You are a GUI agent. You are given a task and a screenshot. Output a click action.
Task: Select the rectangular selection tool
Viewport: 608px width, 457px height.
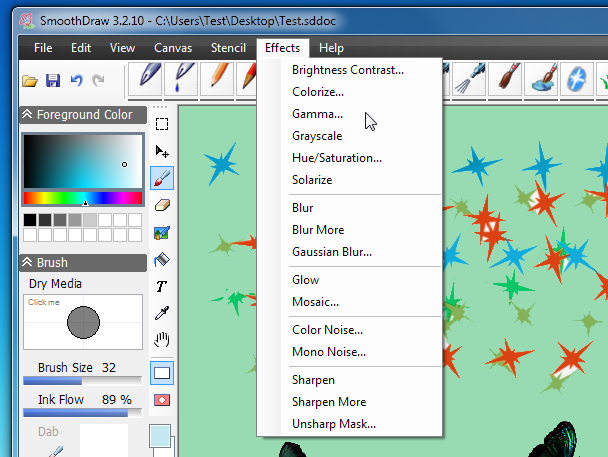pos(162,124)
